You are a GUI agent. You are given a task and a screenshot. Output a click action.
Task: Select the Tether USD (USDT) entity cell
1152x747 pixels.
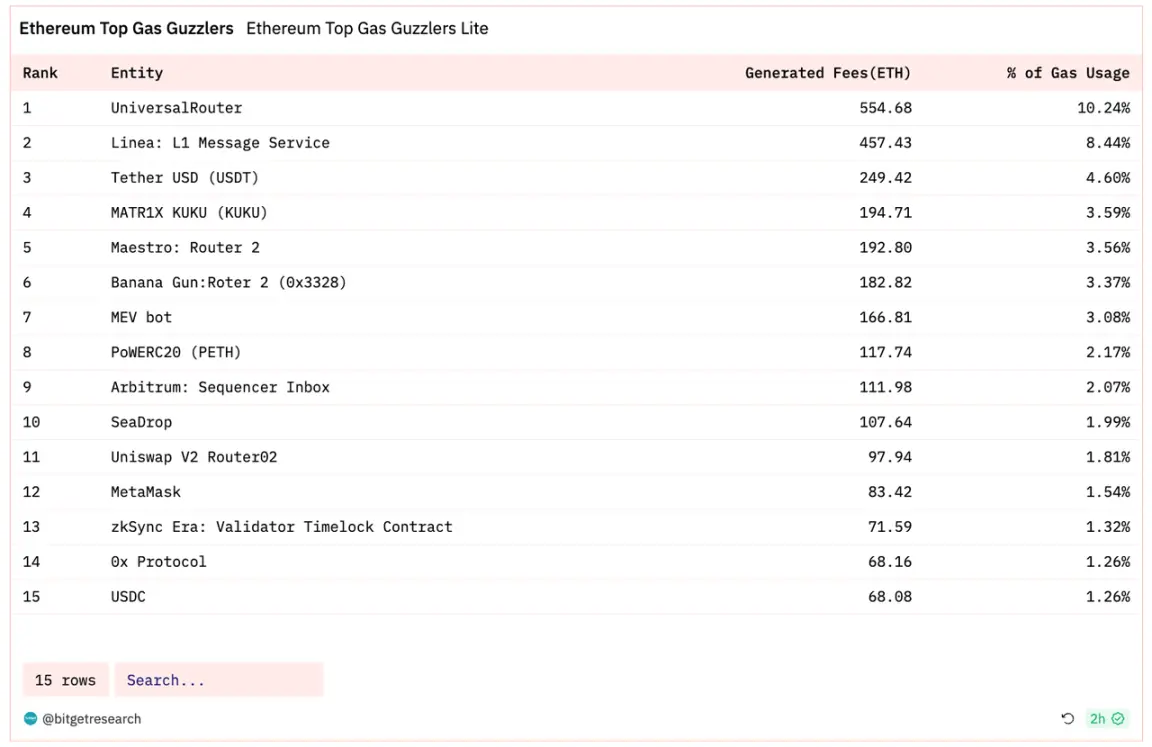(x=184, y=178)
